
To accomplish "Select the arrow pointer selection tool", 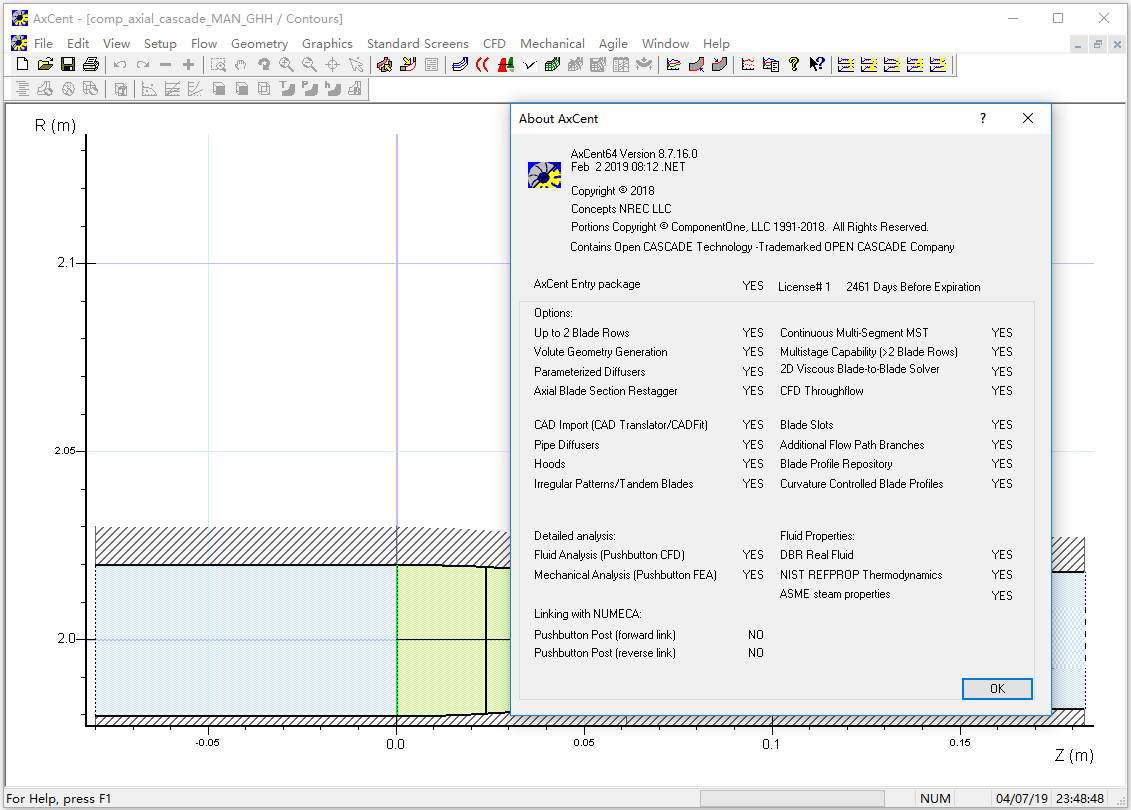I will (356, 65).
